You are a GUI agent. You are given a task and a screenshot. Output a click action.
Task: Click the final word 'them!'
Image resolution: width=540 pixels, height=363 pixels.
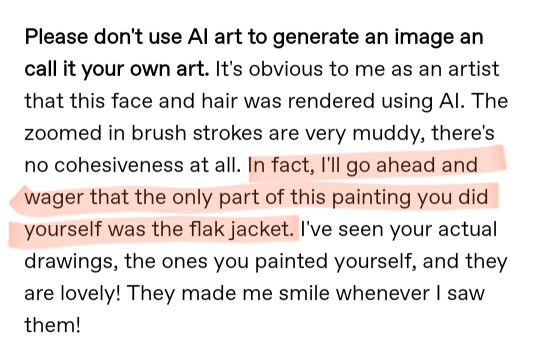[x=53, y=325]
